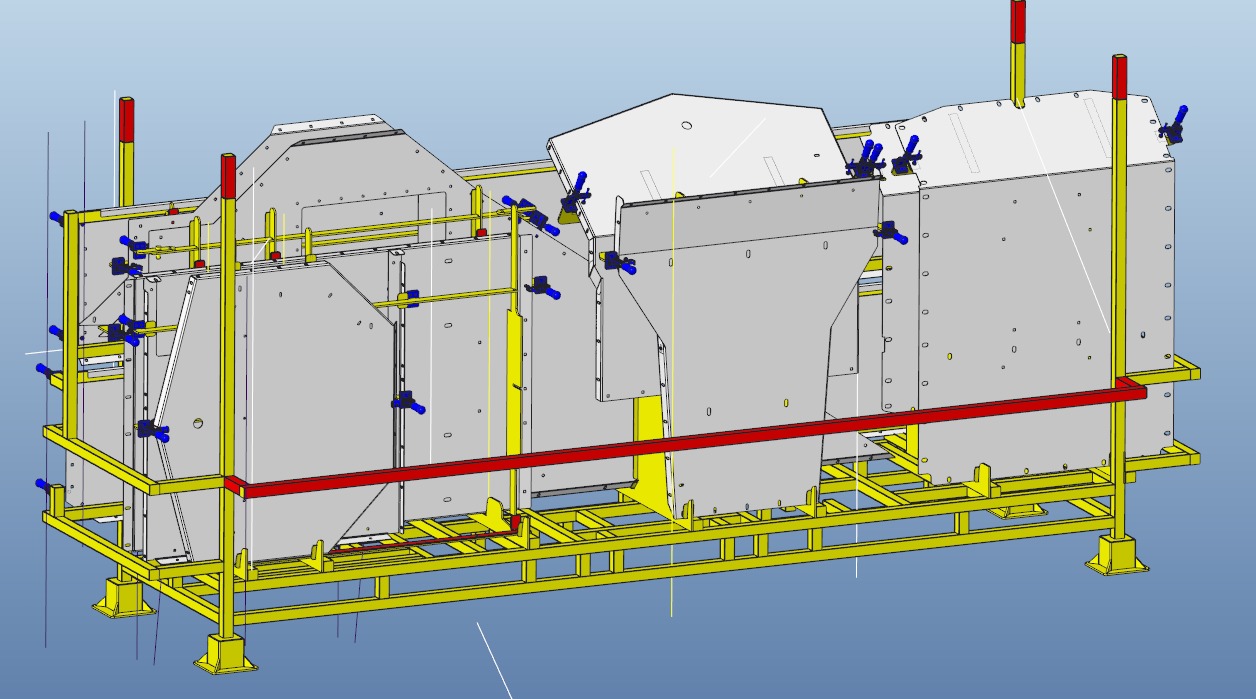Select the yellow foot plate under the front-left post
The height and width of the screenshot is (699, 1256).
(x=226, y=653)
